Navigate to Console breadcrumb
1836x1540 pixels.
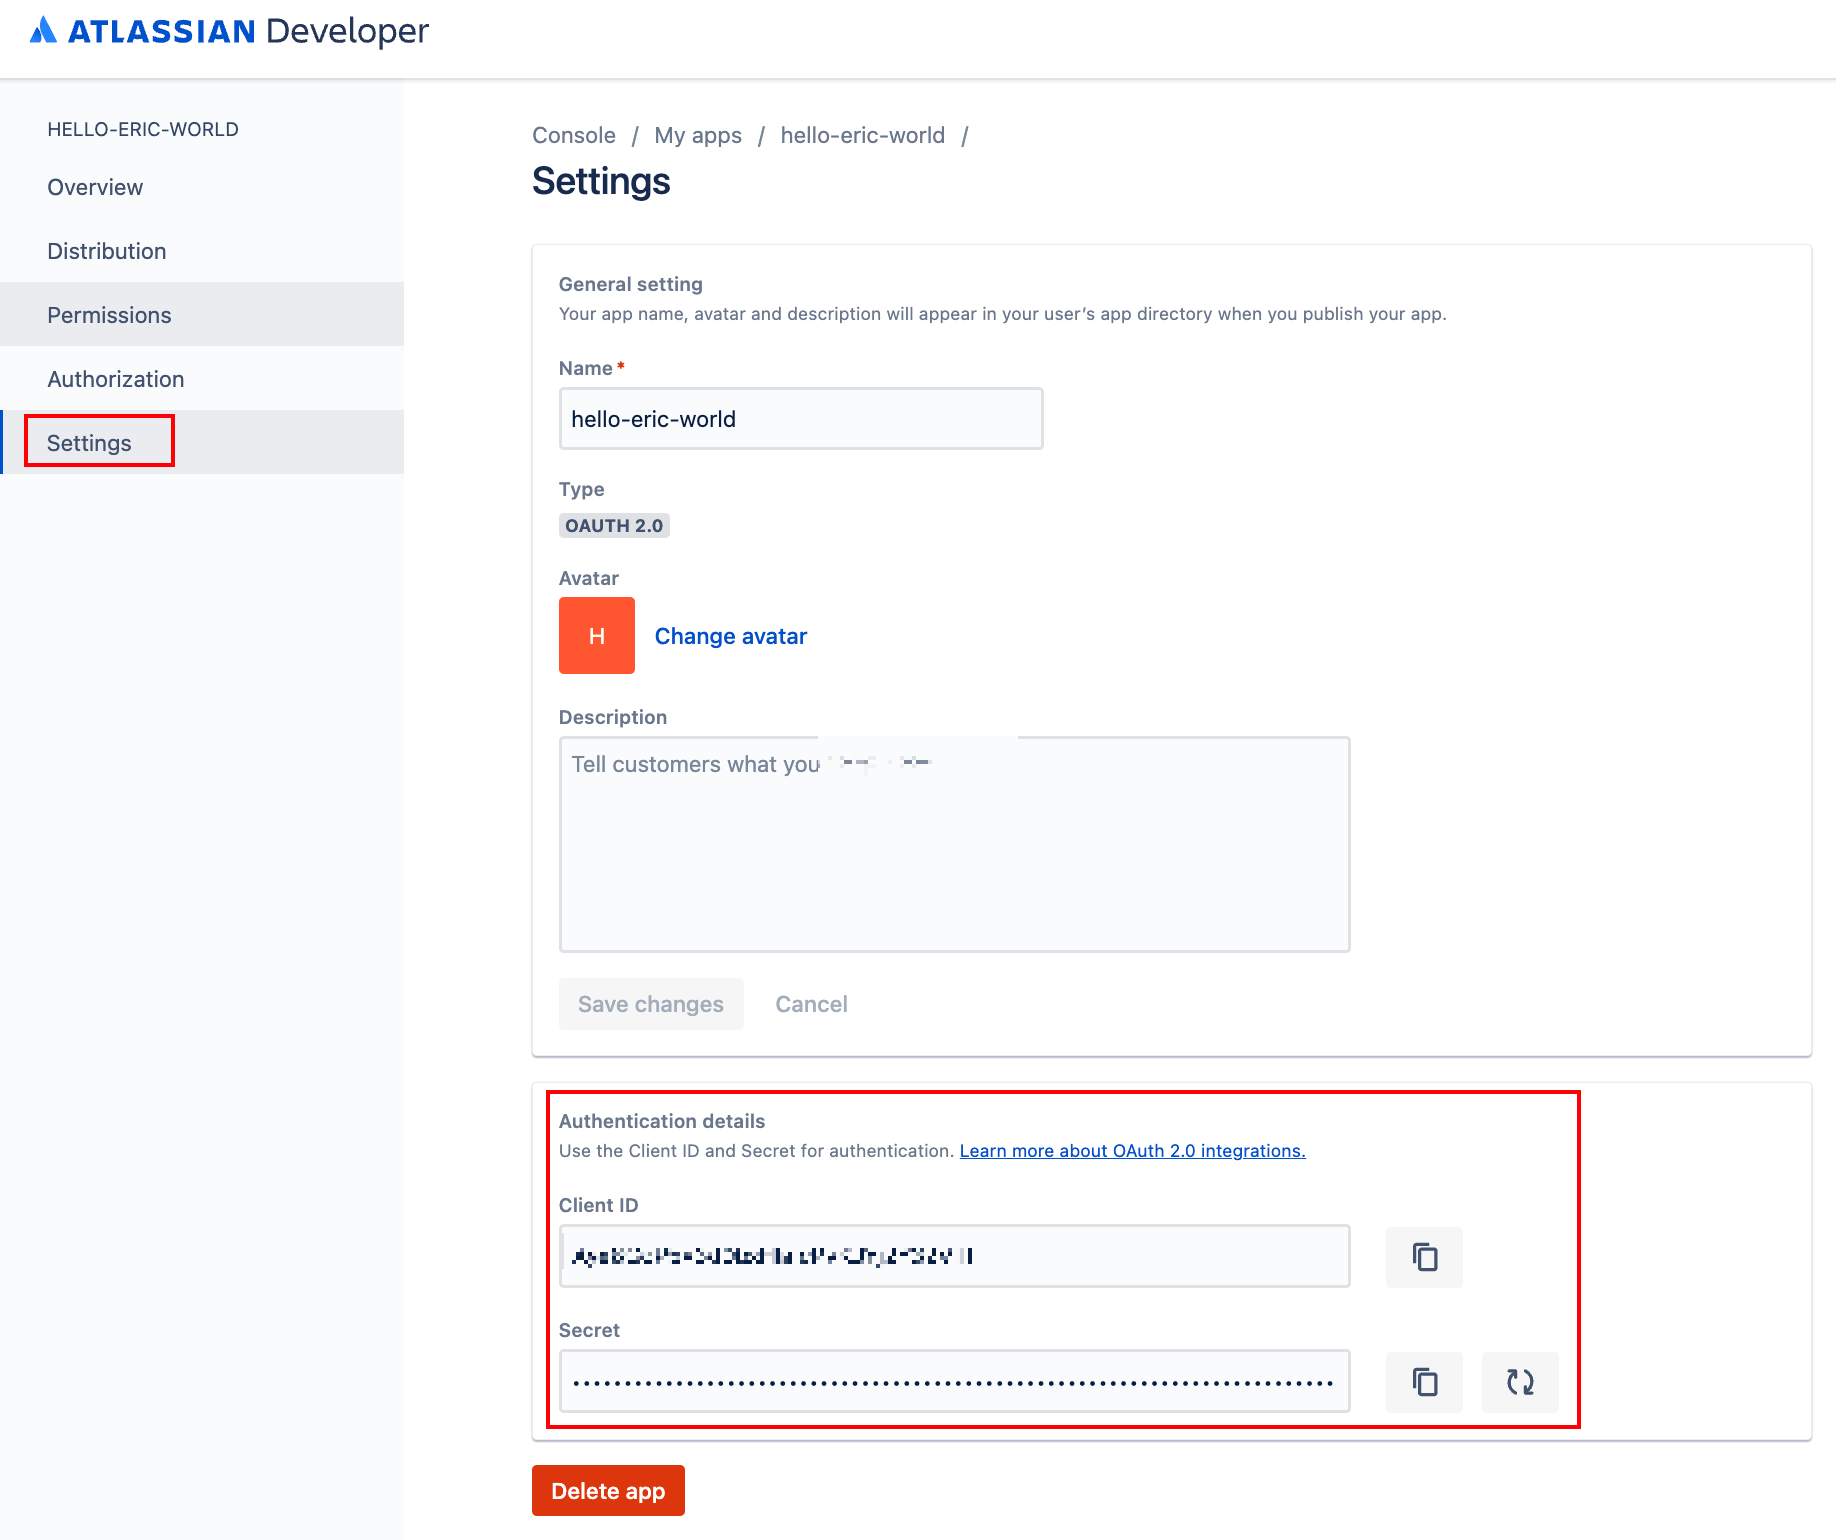(574, 135)
